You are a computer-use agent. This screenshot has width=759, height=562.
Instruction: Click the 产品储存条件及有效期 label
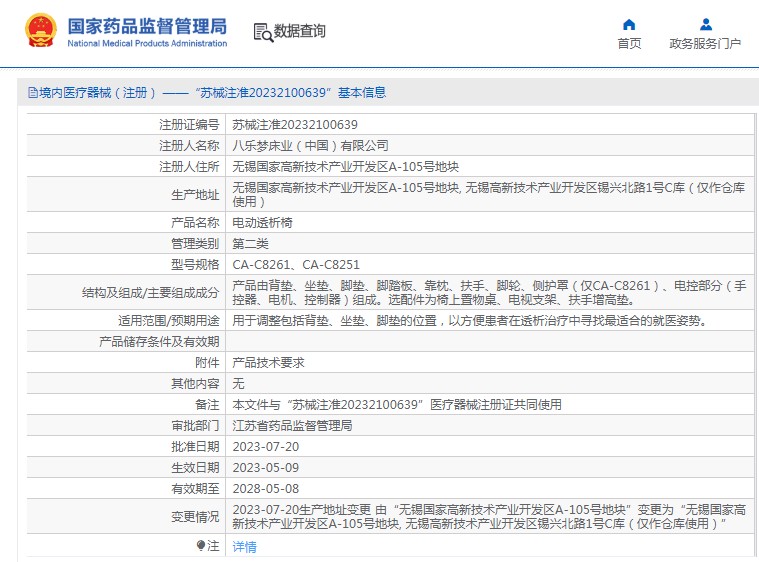(159, 342)
